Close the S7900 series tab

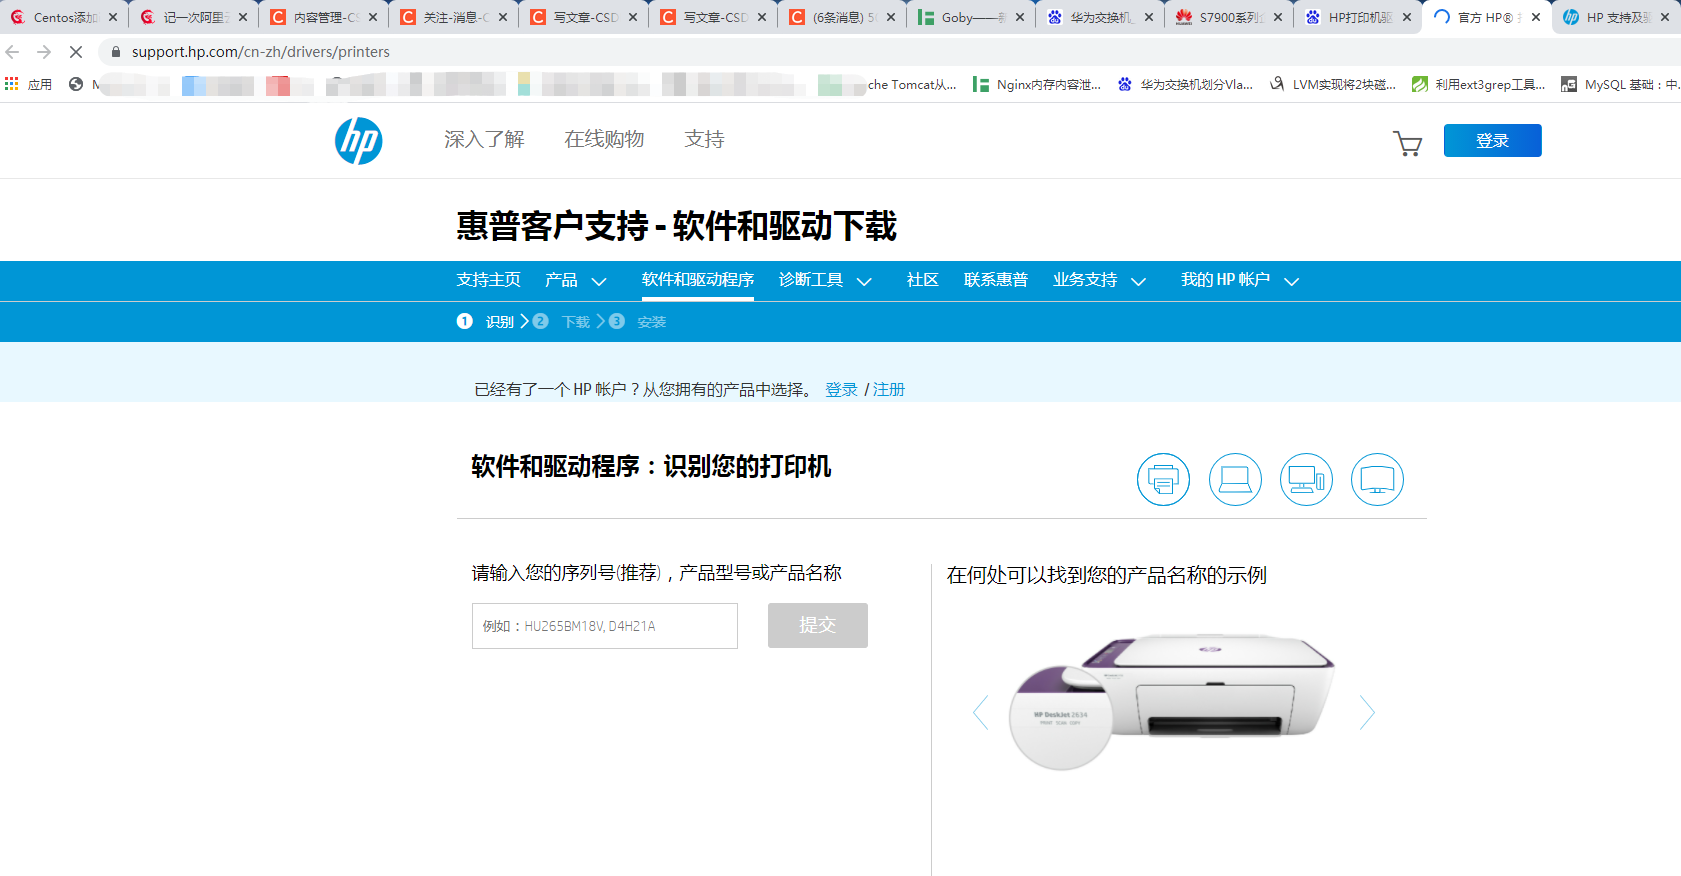click(x=1278, y=17)
